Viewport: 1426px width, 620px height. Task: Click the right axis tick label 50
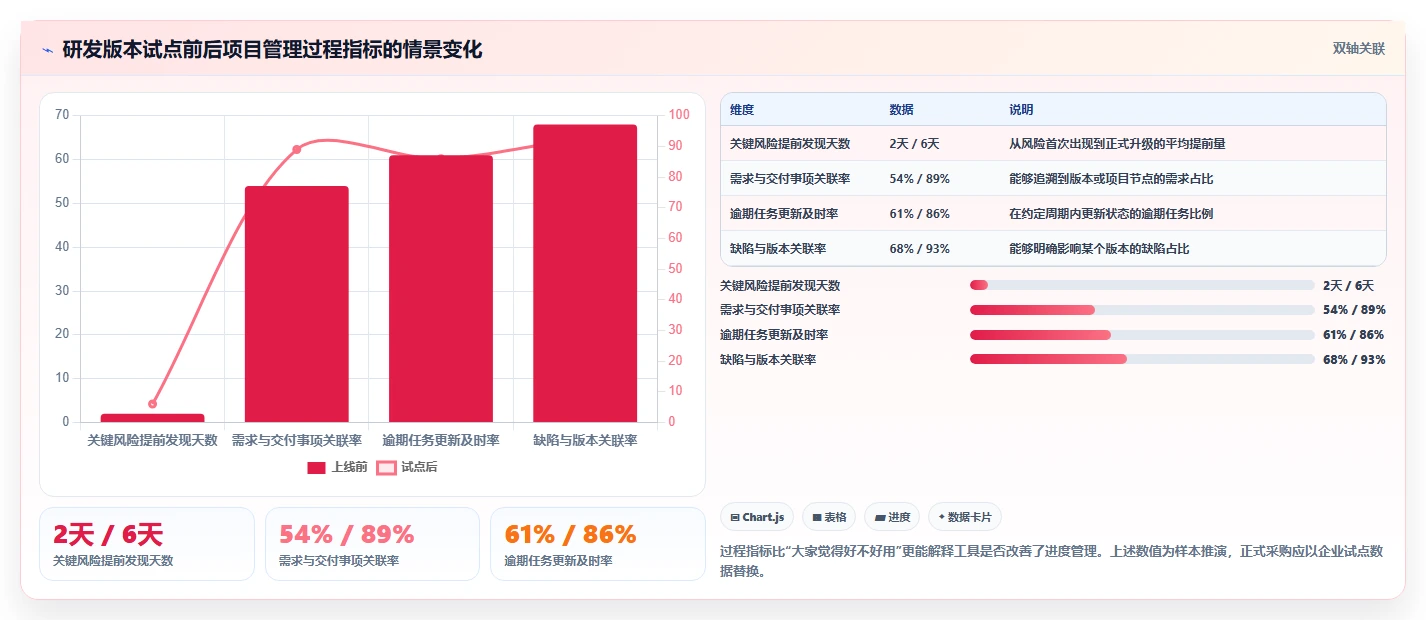tap(676, 268)
